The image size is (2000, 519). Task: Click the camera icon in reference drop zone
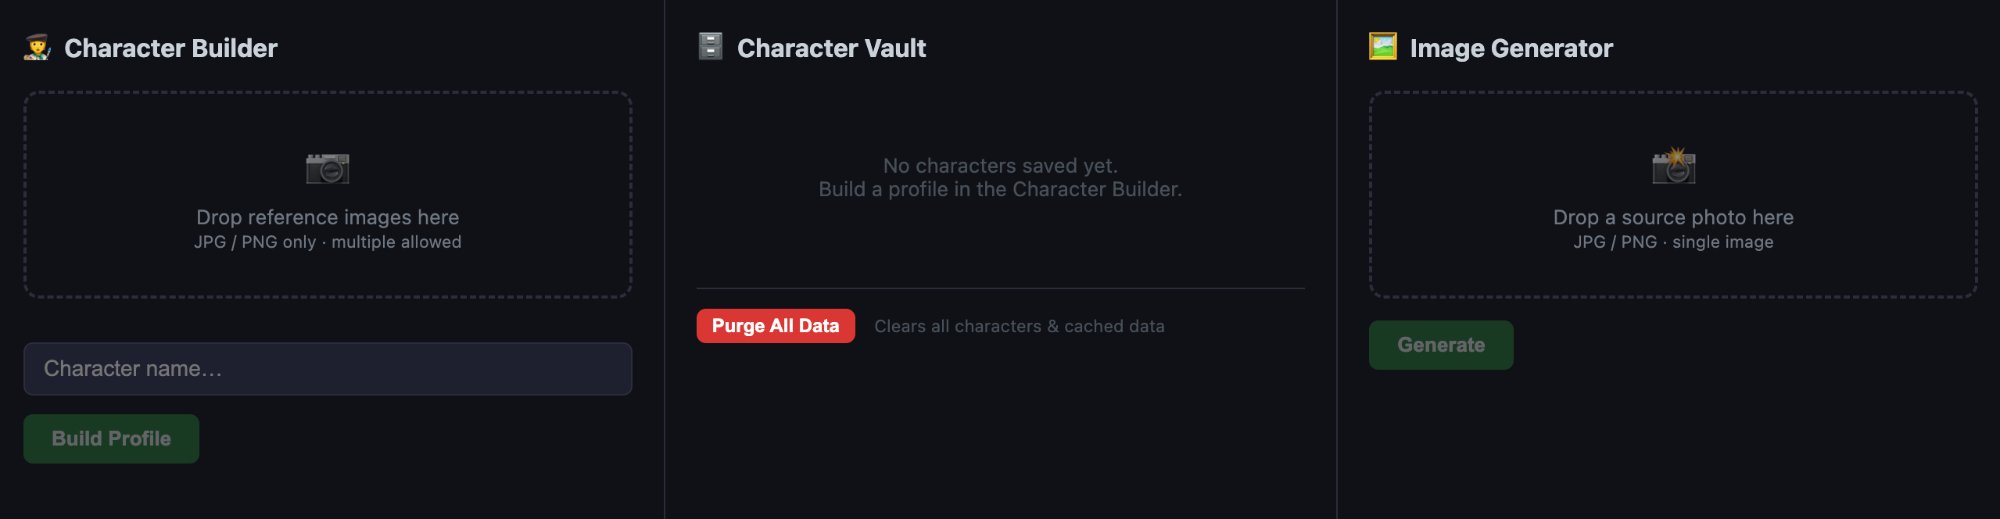[x=327, y=168]
